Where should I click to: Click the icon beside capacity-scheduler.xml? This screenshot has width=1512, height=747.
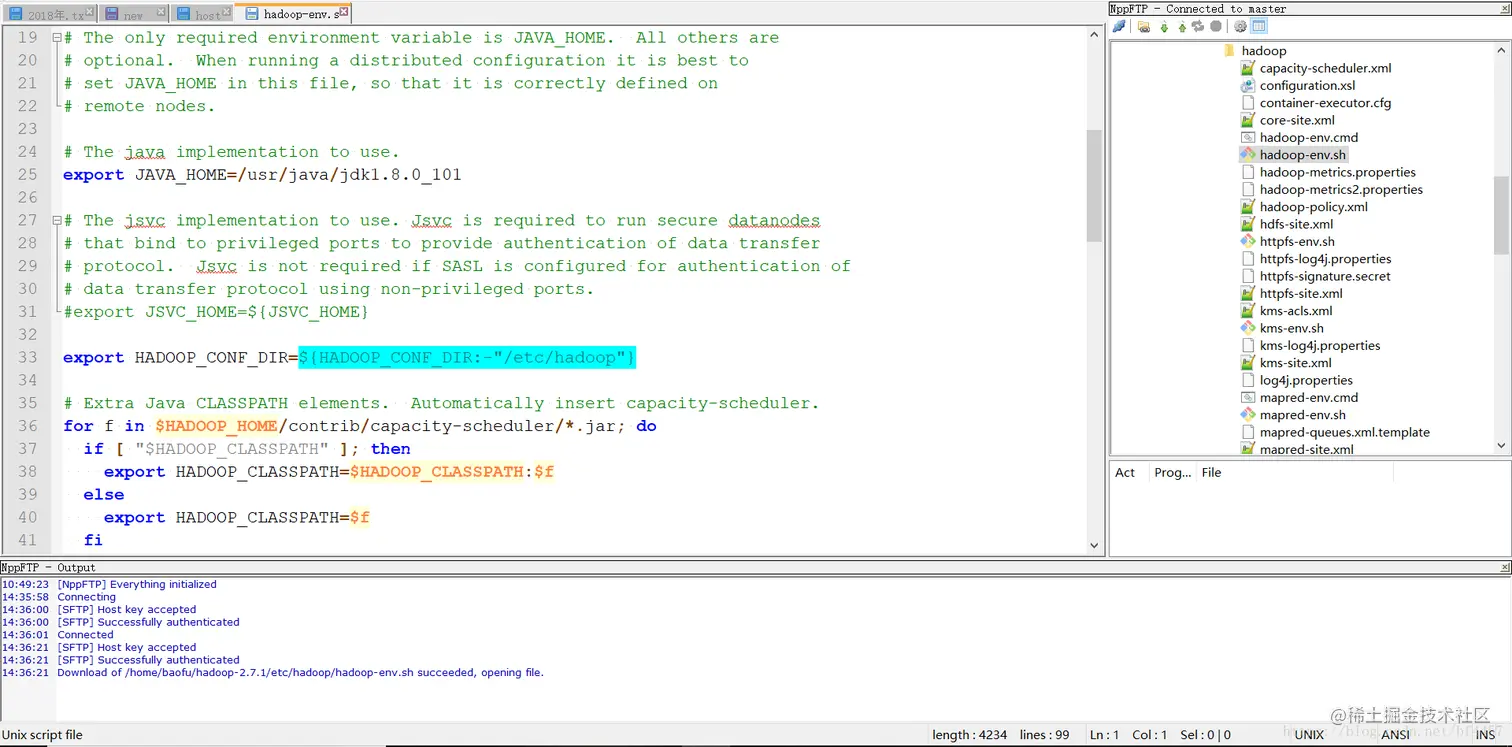click(x=1247, y=68)
